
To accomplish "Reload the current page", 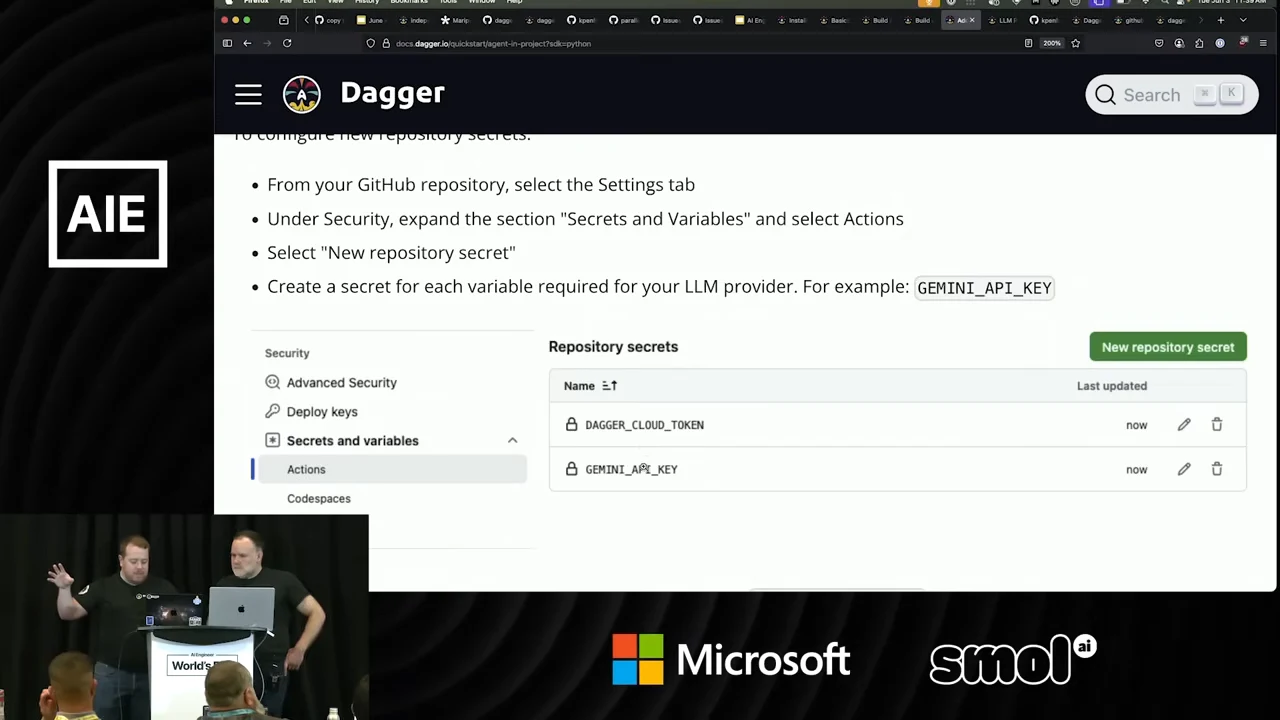I will 287,43.
